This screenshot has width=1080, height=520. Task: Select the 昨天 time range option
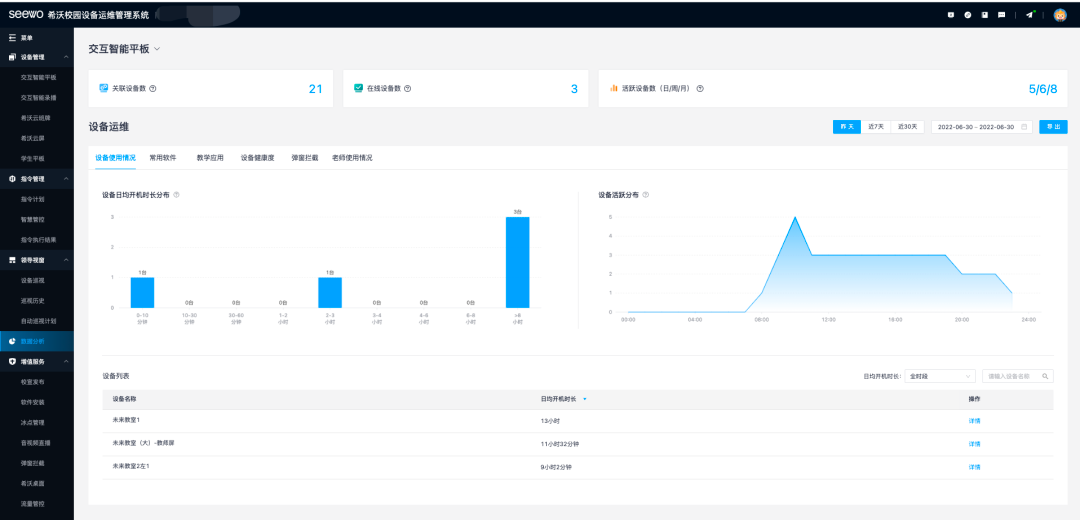(x=847, y=127)
